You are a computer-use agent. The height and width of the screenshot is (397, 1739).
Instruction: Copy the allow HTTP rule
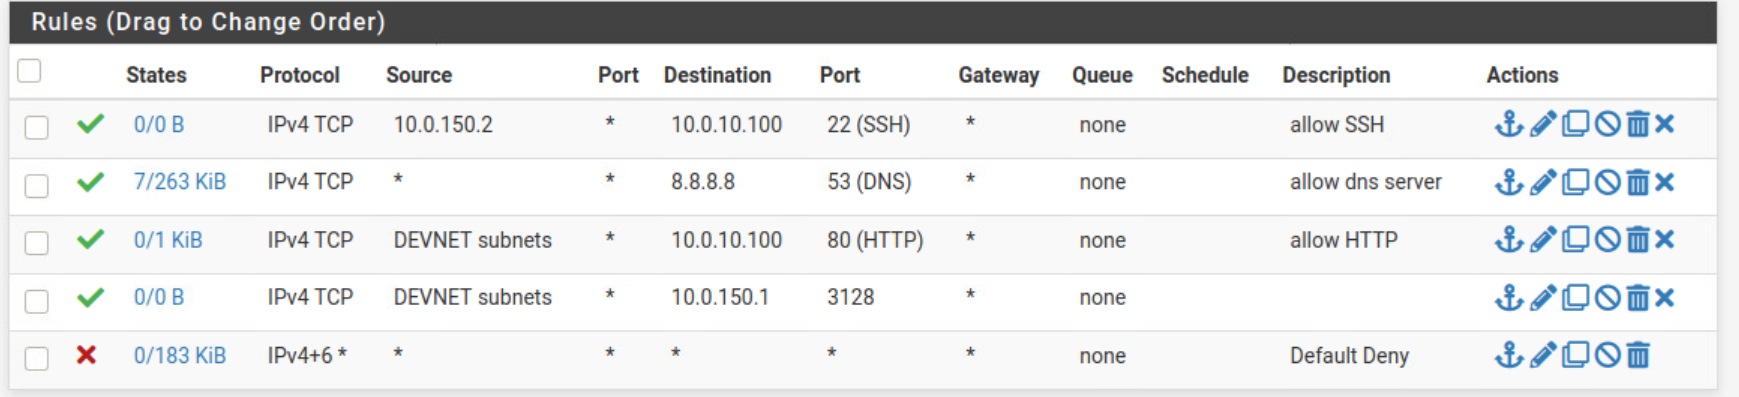click(1575, 239)
